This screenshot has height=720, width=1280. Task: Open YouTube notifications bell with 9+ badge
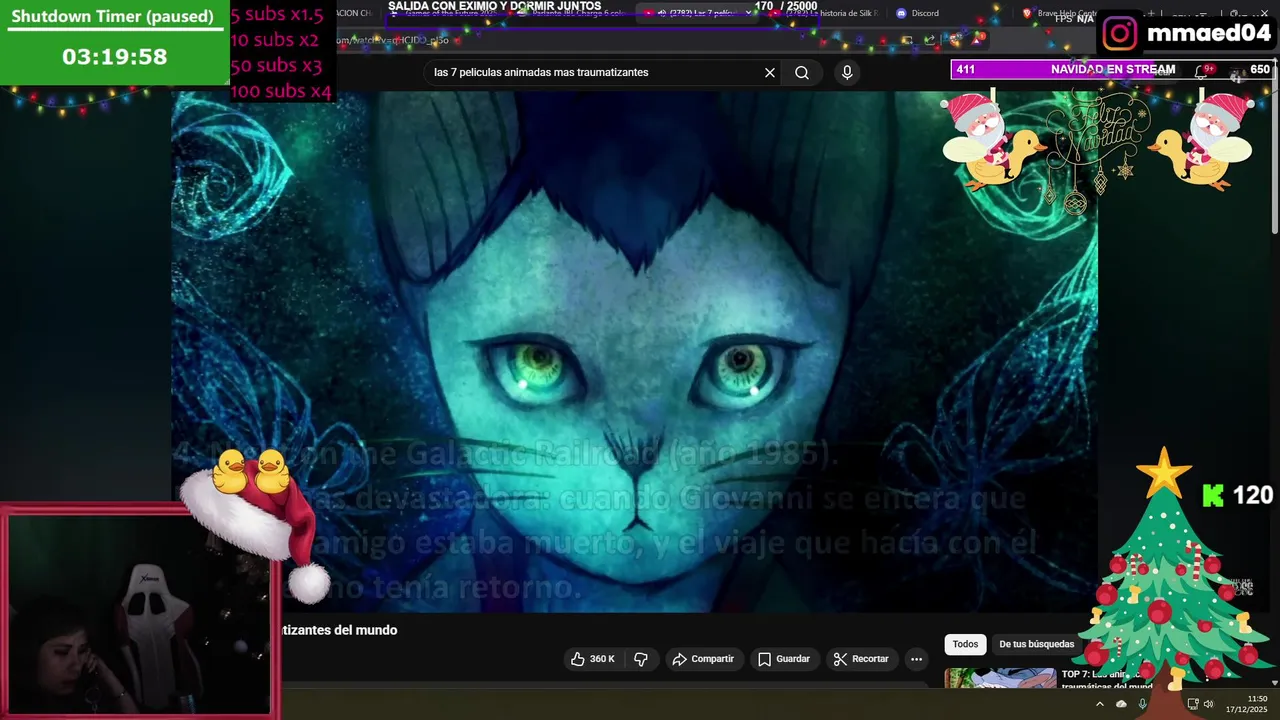coord(1205,70)
